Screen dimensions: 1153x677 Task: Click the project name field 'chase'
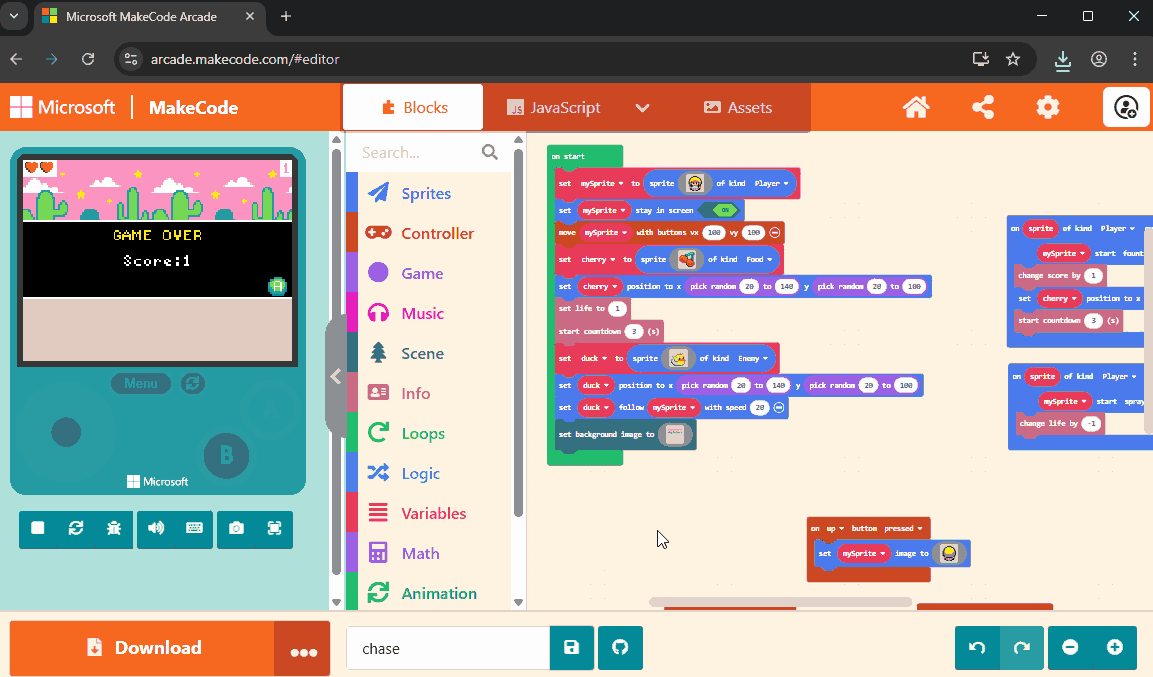[448, 648]
